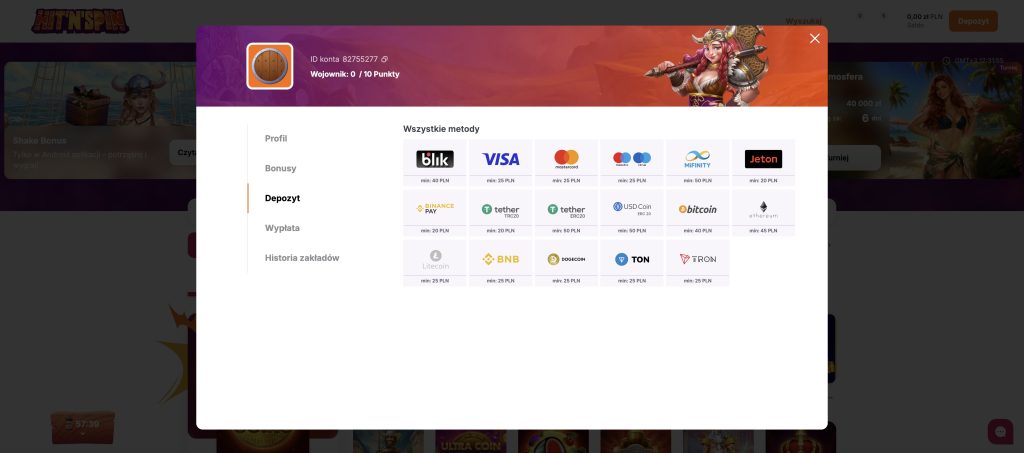Pick the Maestro payment method
The width and height of the screenshot is (1024, 453).
point(632,163)
